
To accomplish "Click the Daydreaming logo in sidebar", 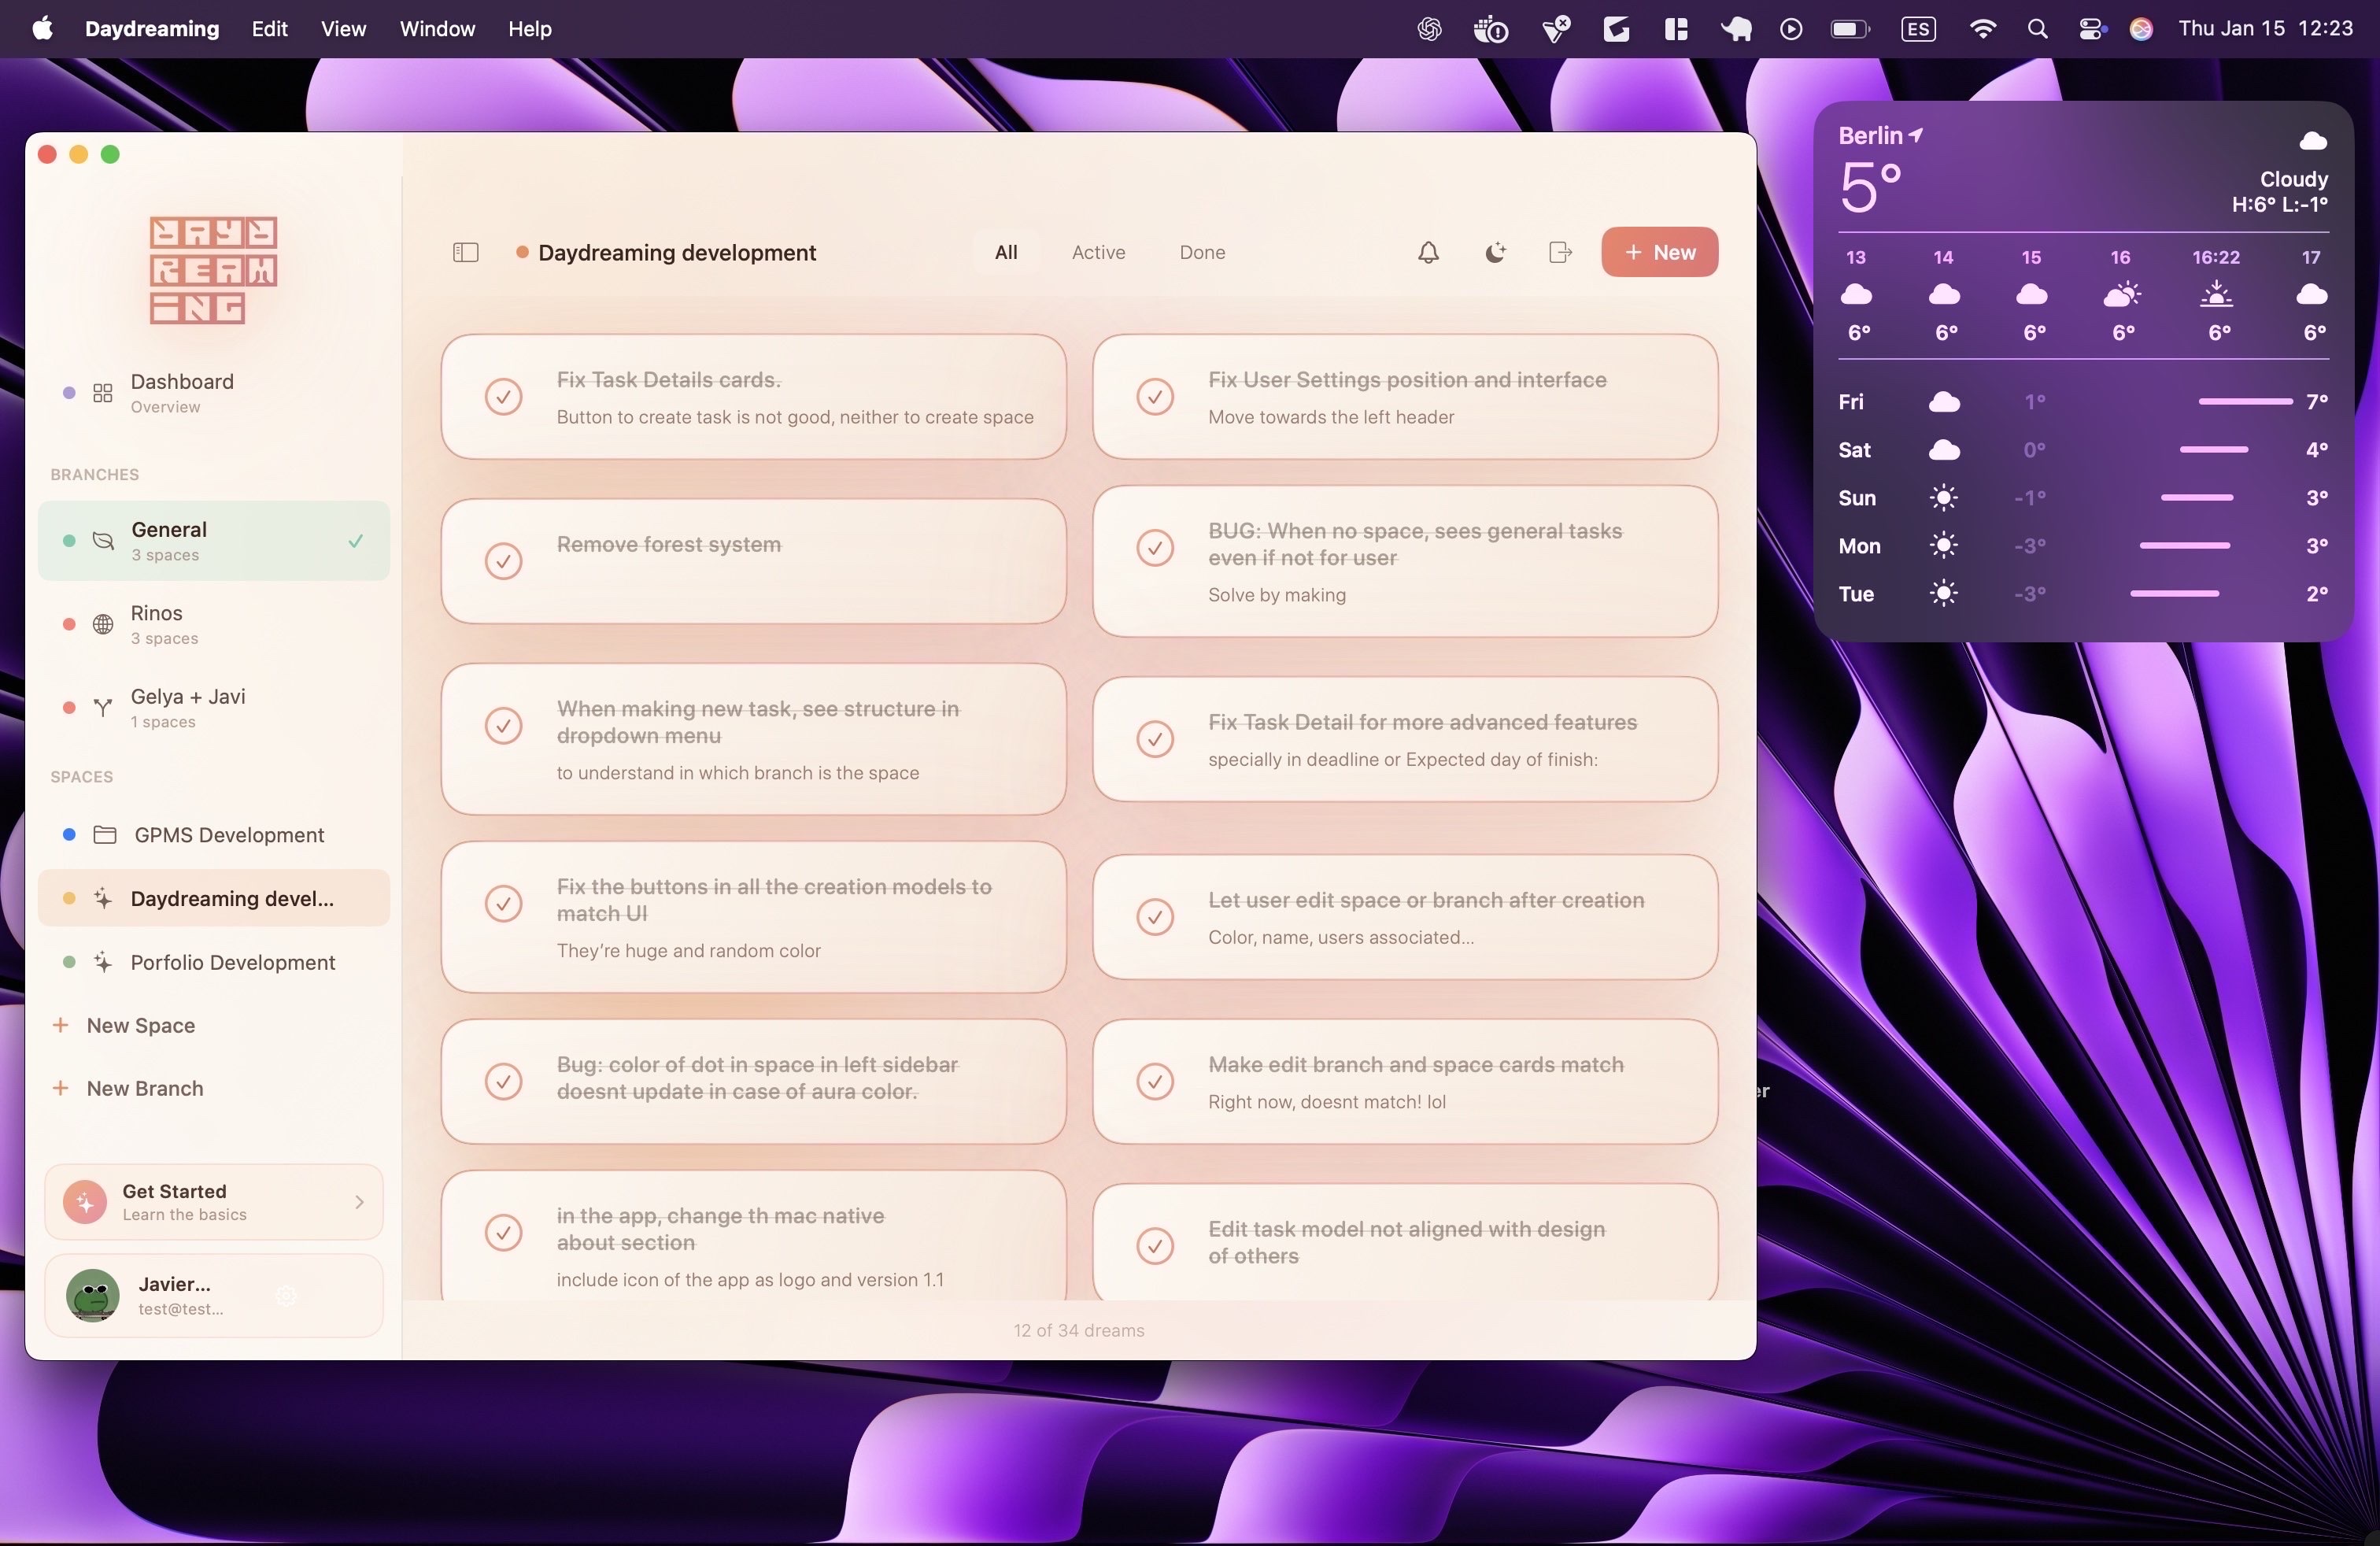I will click(x=213, y=270).
